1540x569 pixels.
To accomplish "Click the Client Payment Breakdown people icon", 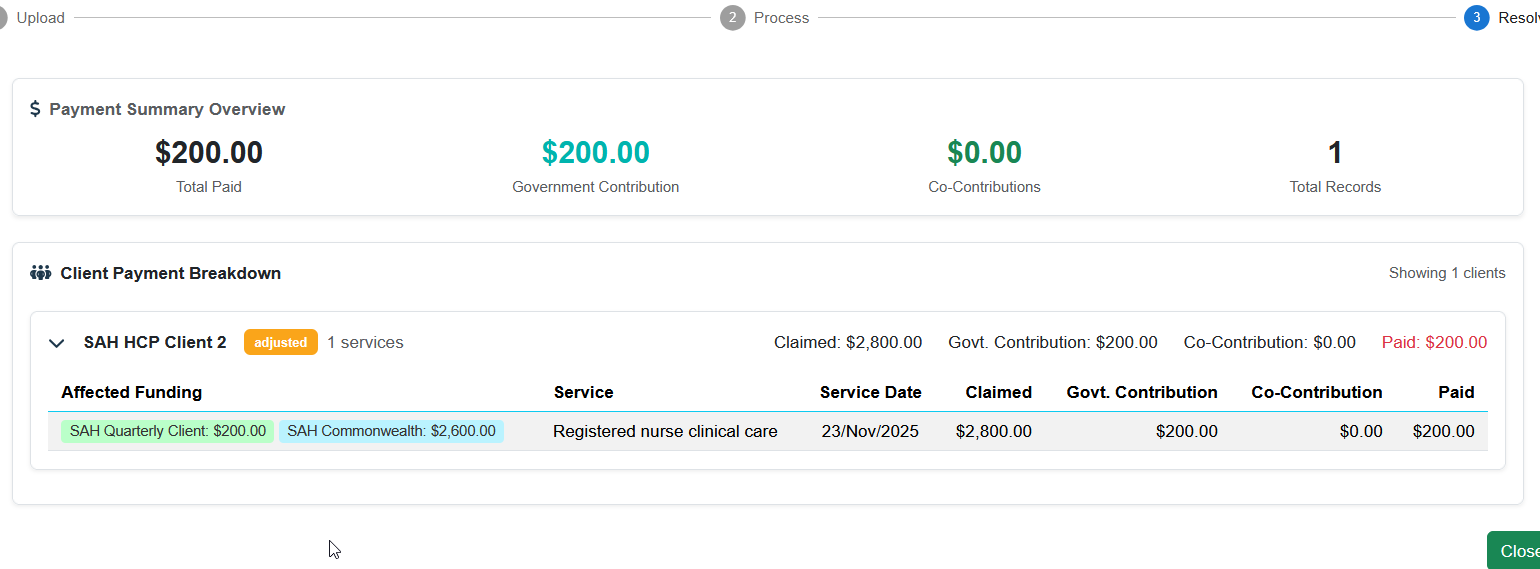I will pyautogui.click(x=40, y=273).
